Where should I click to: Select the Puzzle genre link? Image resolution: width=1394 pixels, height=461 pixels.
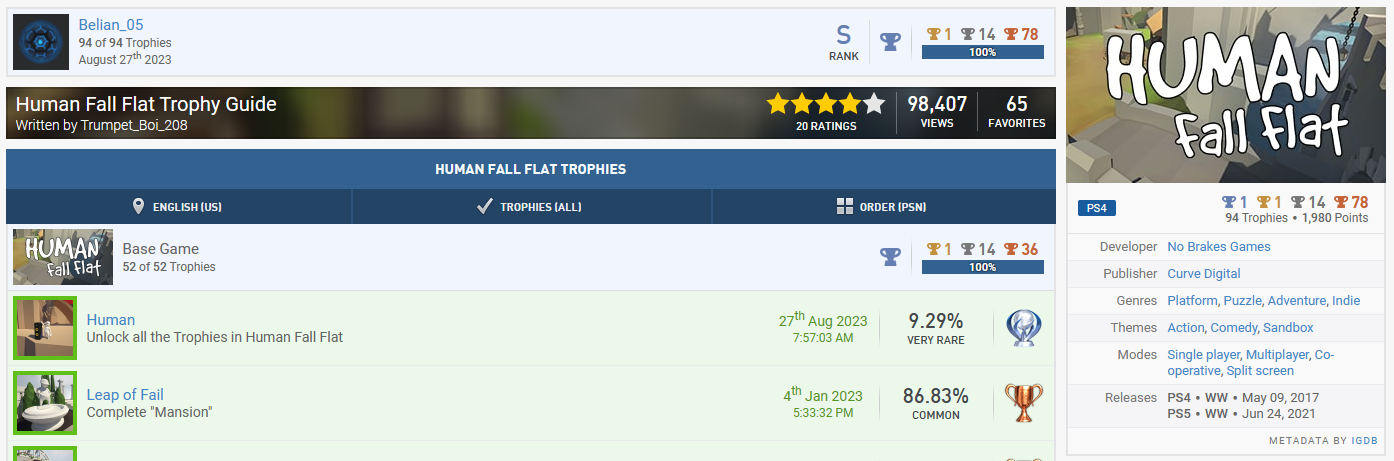(x=1242, y=301)
